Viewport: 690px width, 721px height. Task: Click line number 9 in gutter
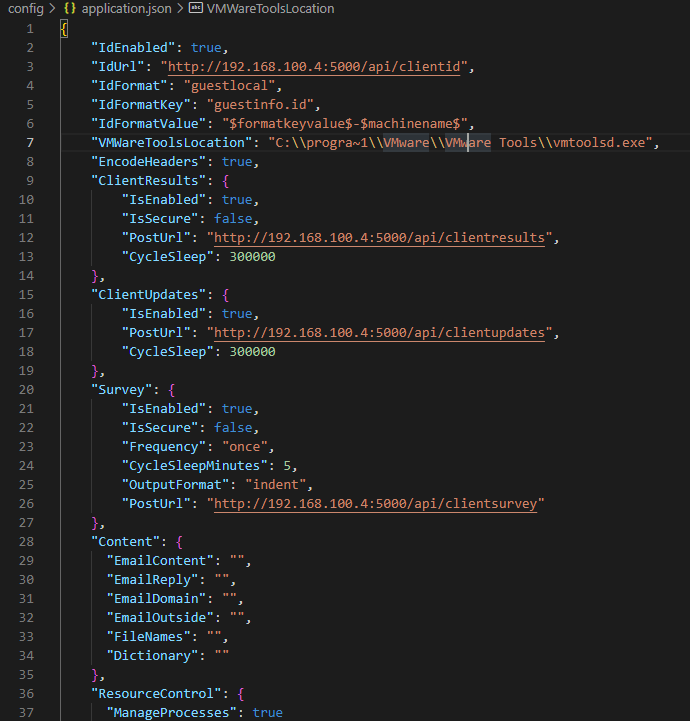point(30,181)
